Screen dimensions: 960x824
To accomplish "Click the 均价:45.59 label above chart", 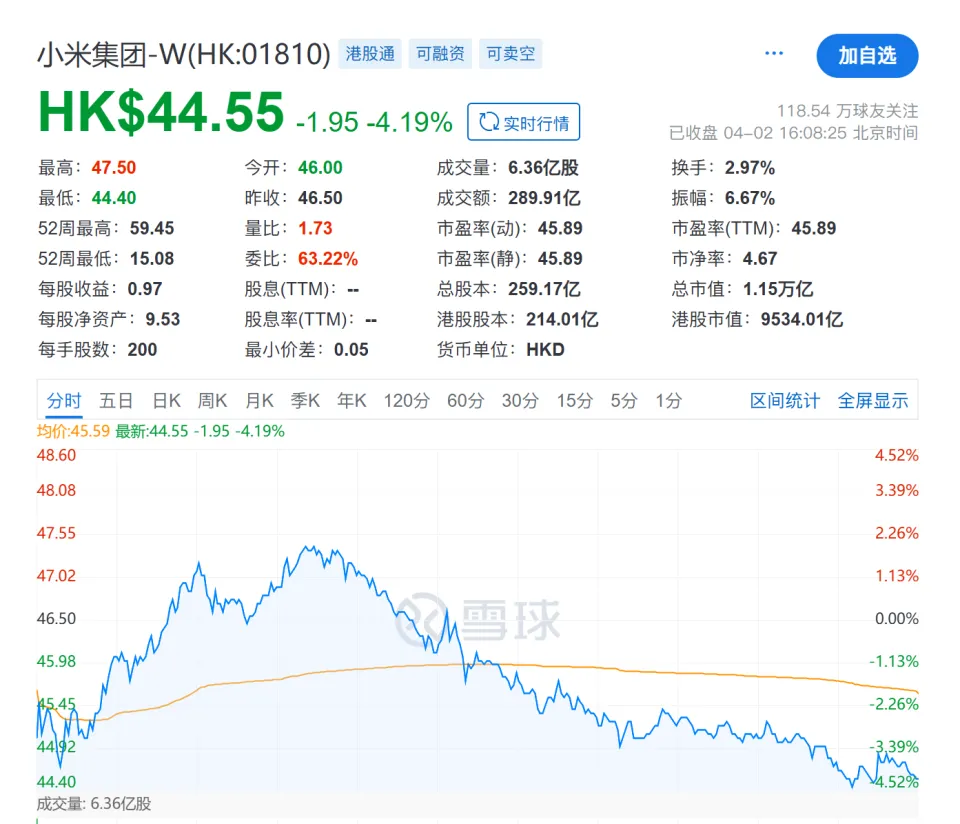I will pos(73,431).
